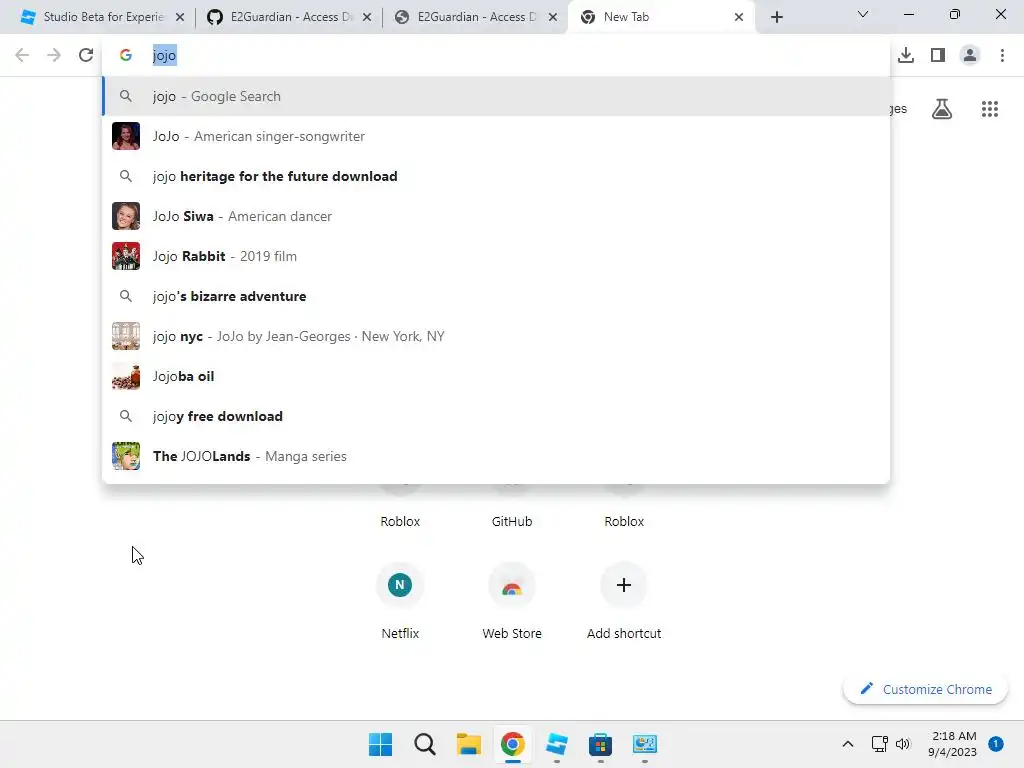This screenshot has width=1024, height=768.
Task: Open Microsoft Store from the taskbar
Action: click(600, 744)
